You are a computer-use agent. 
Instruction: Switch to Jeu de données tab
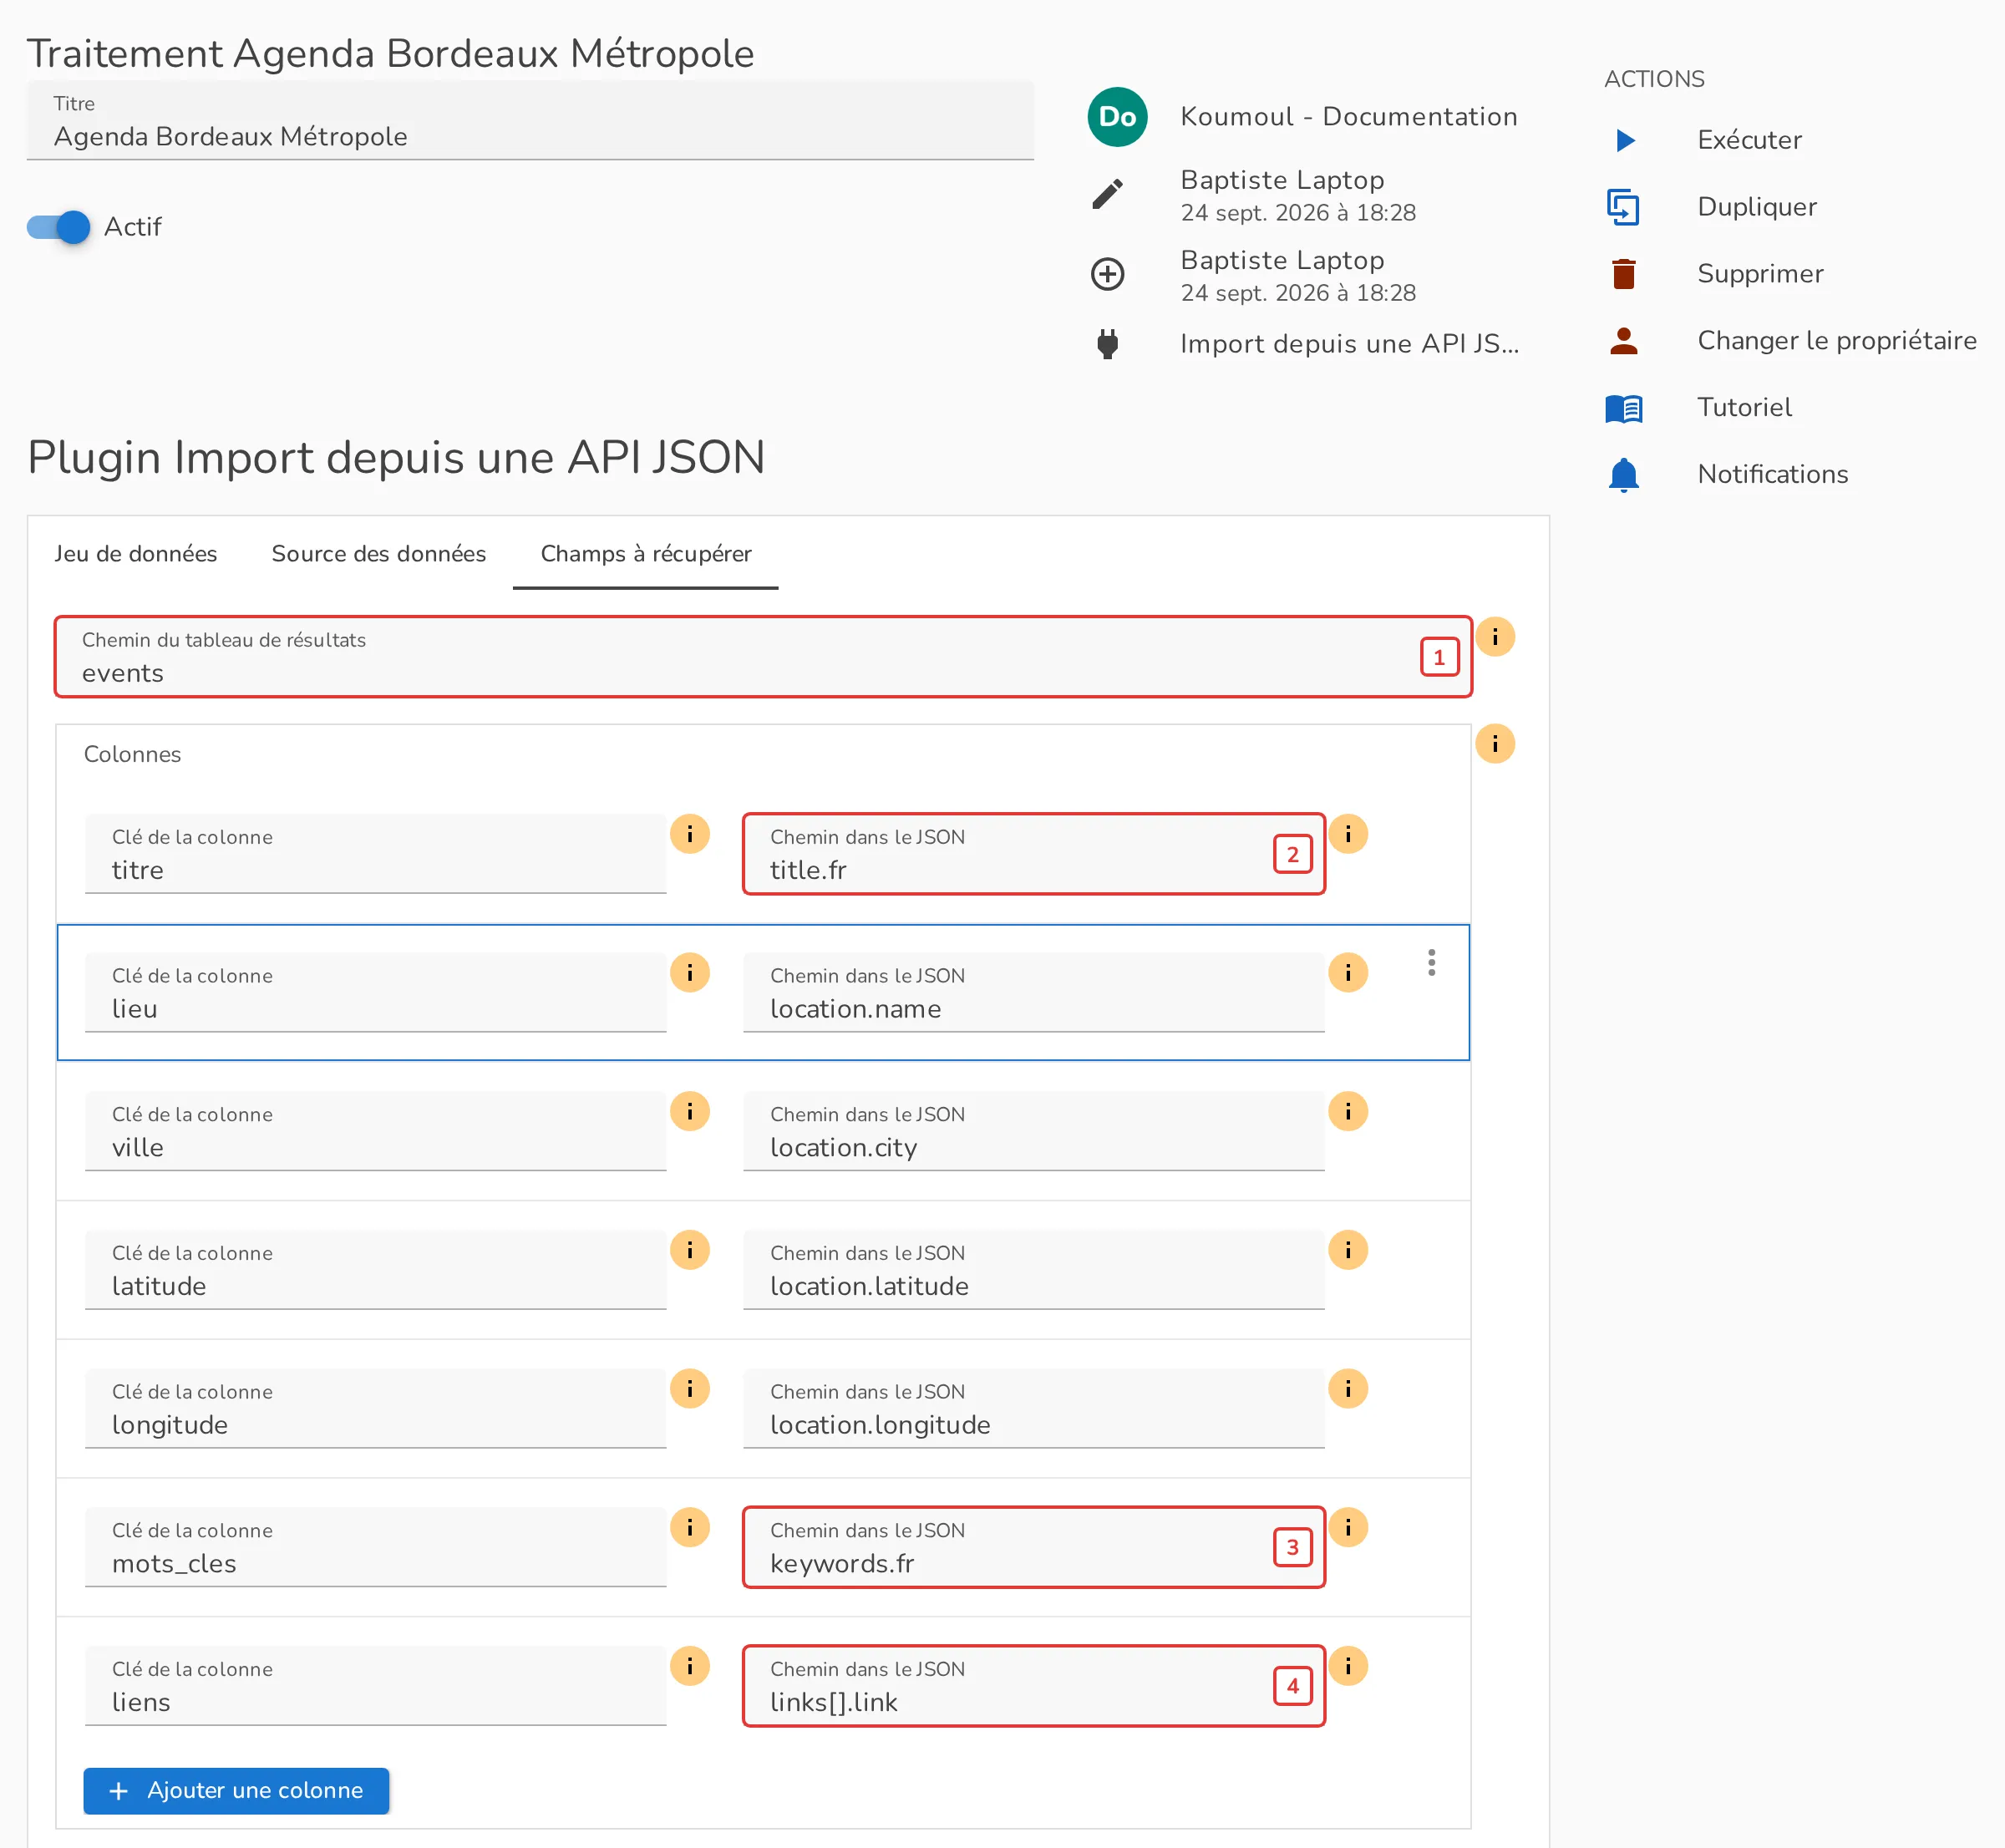(x=135, y=554)
